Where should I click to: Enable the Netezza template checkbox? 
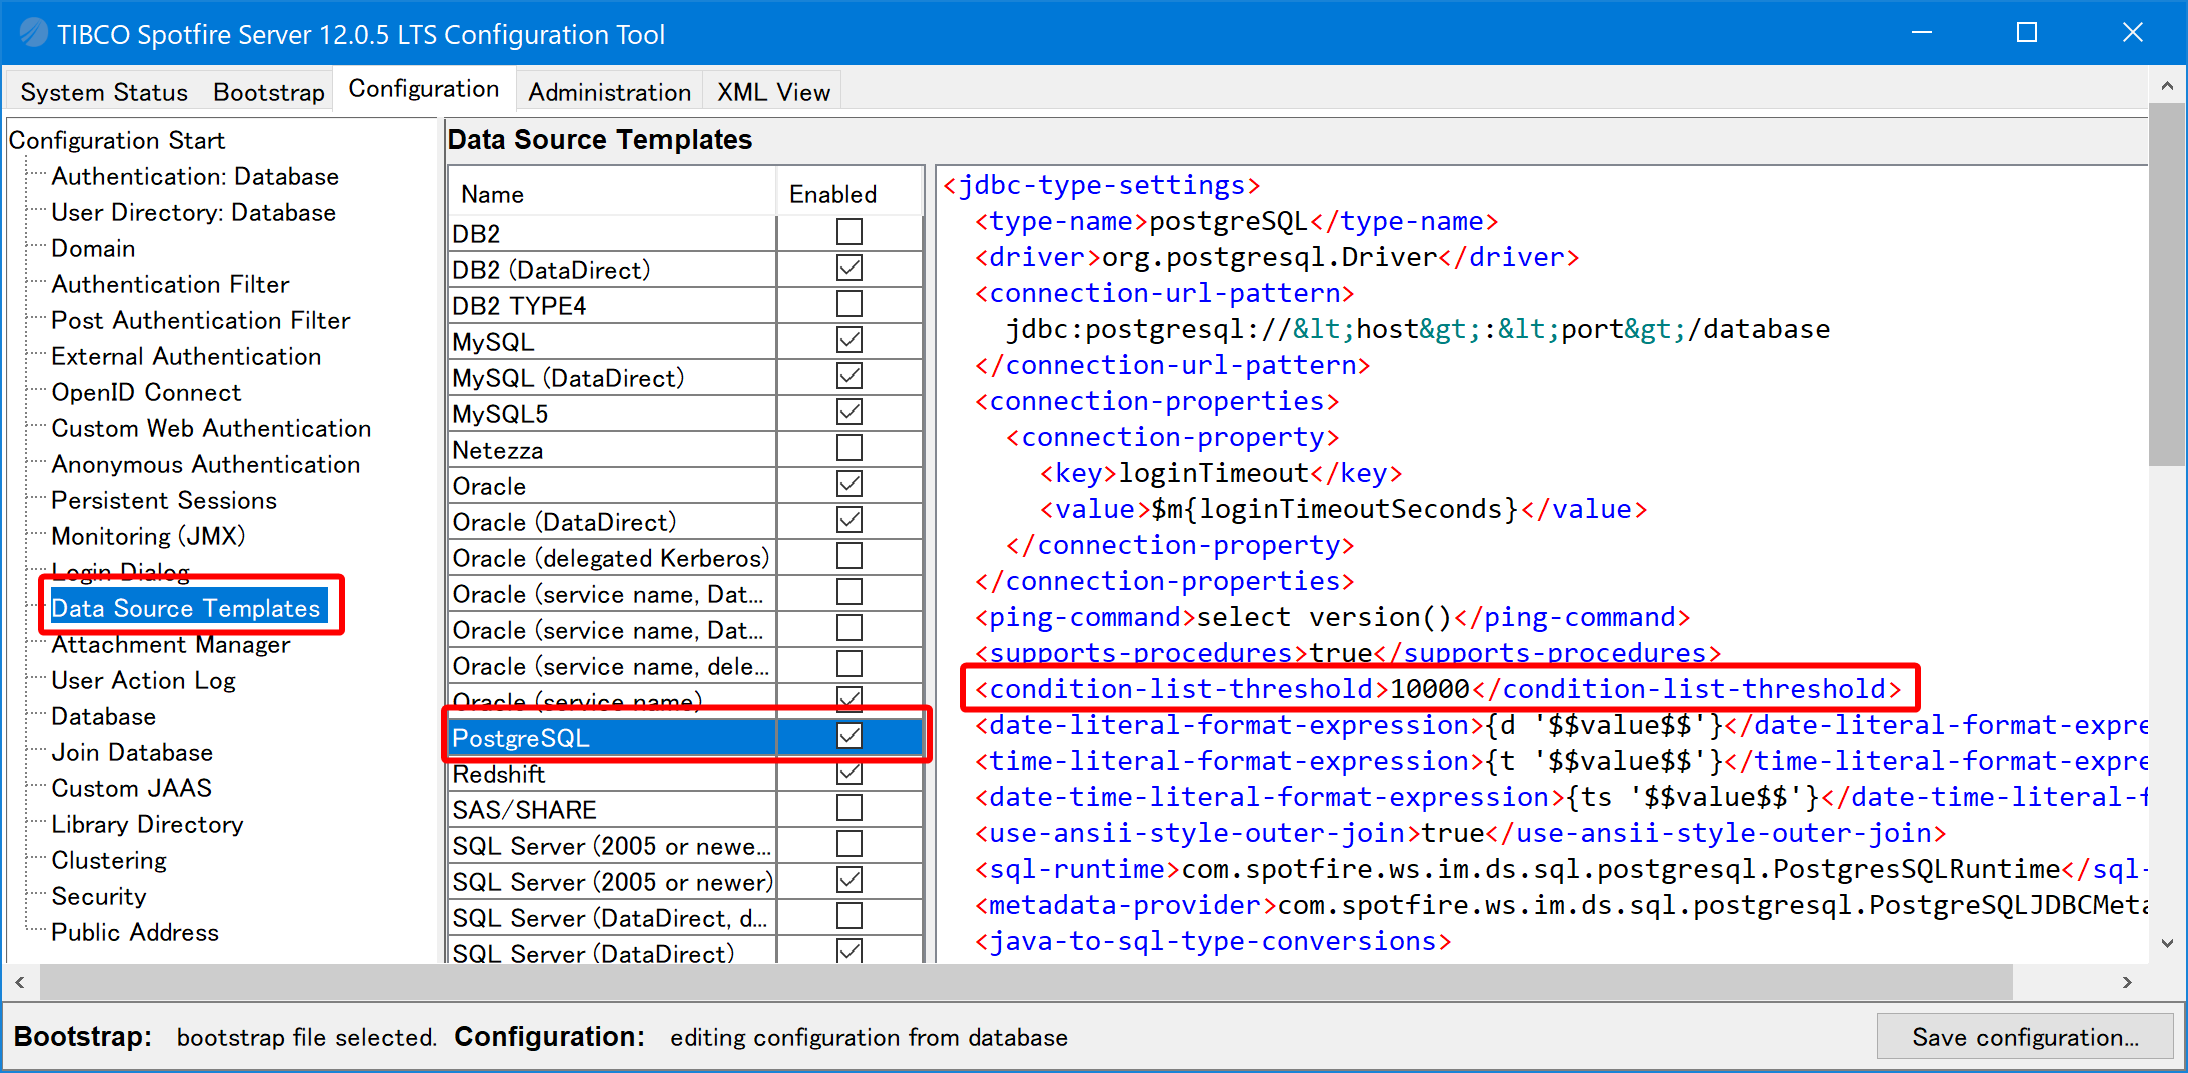pyautogui.click(x=849, y=448)
